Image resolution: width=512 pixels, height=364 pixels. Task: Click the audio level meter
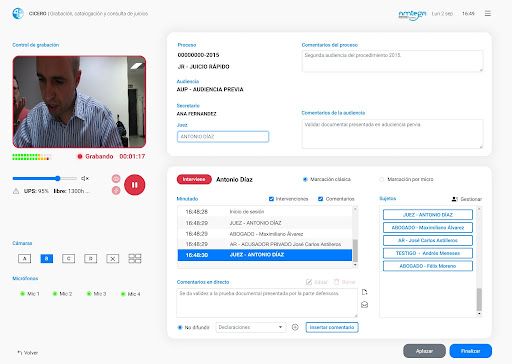(x=31, y=157)
